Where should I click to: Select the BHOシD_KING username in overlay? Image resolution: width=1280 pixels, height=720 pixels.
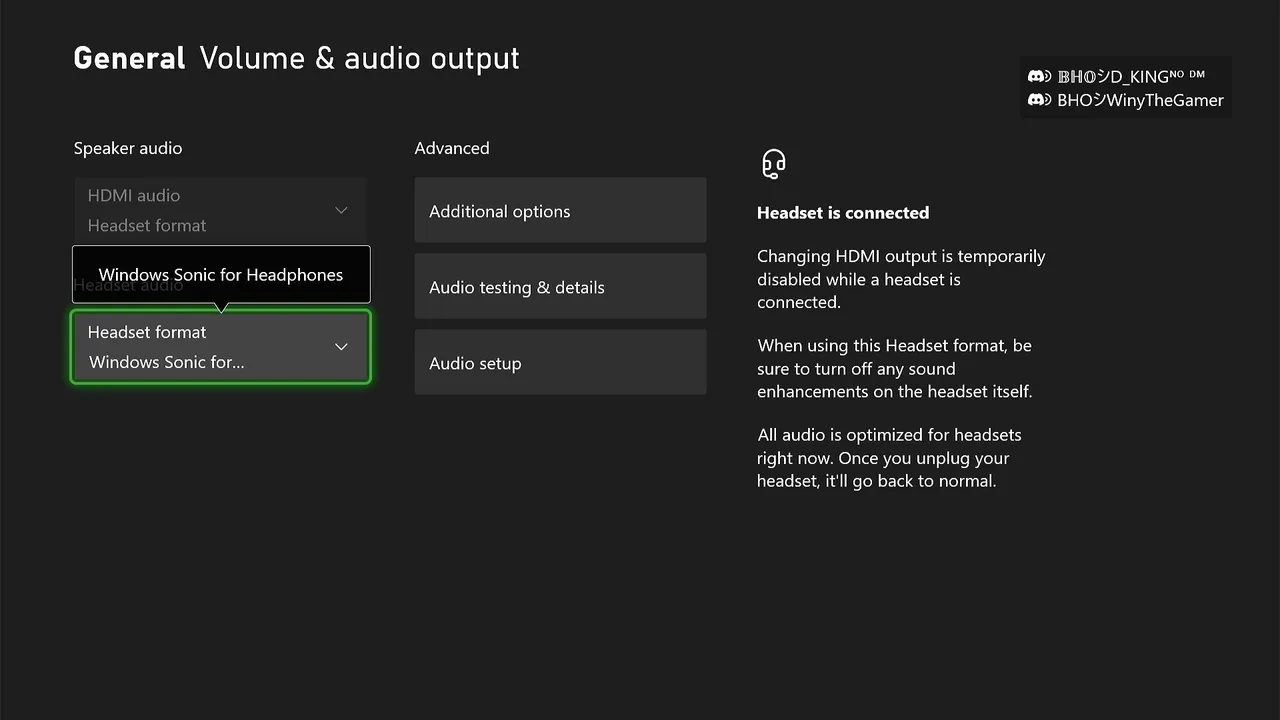(1130, 76)
